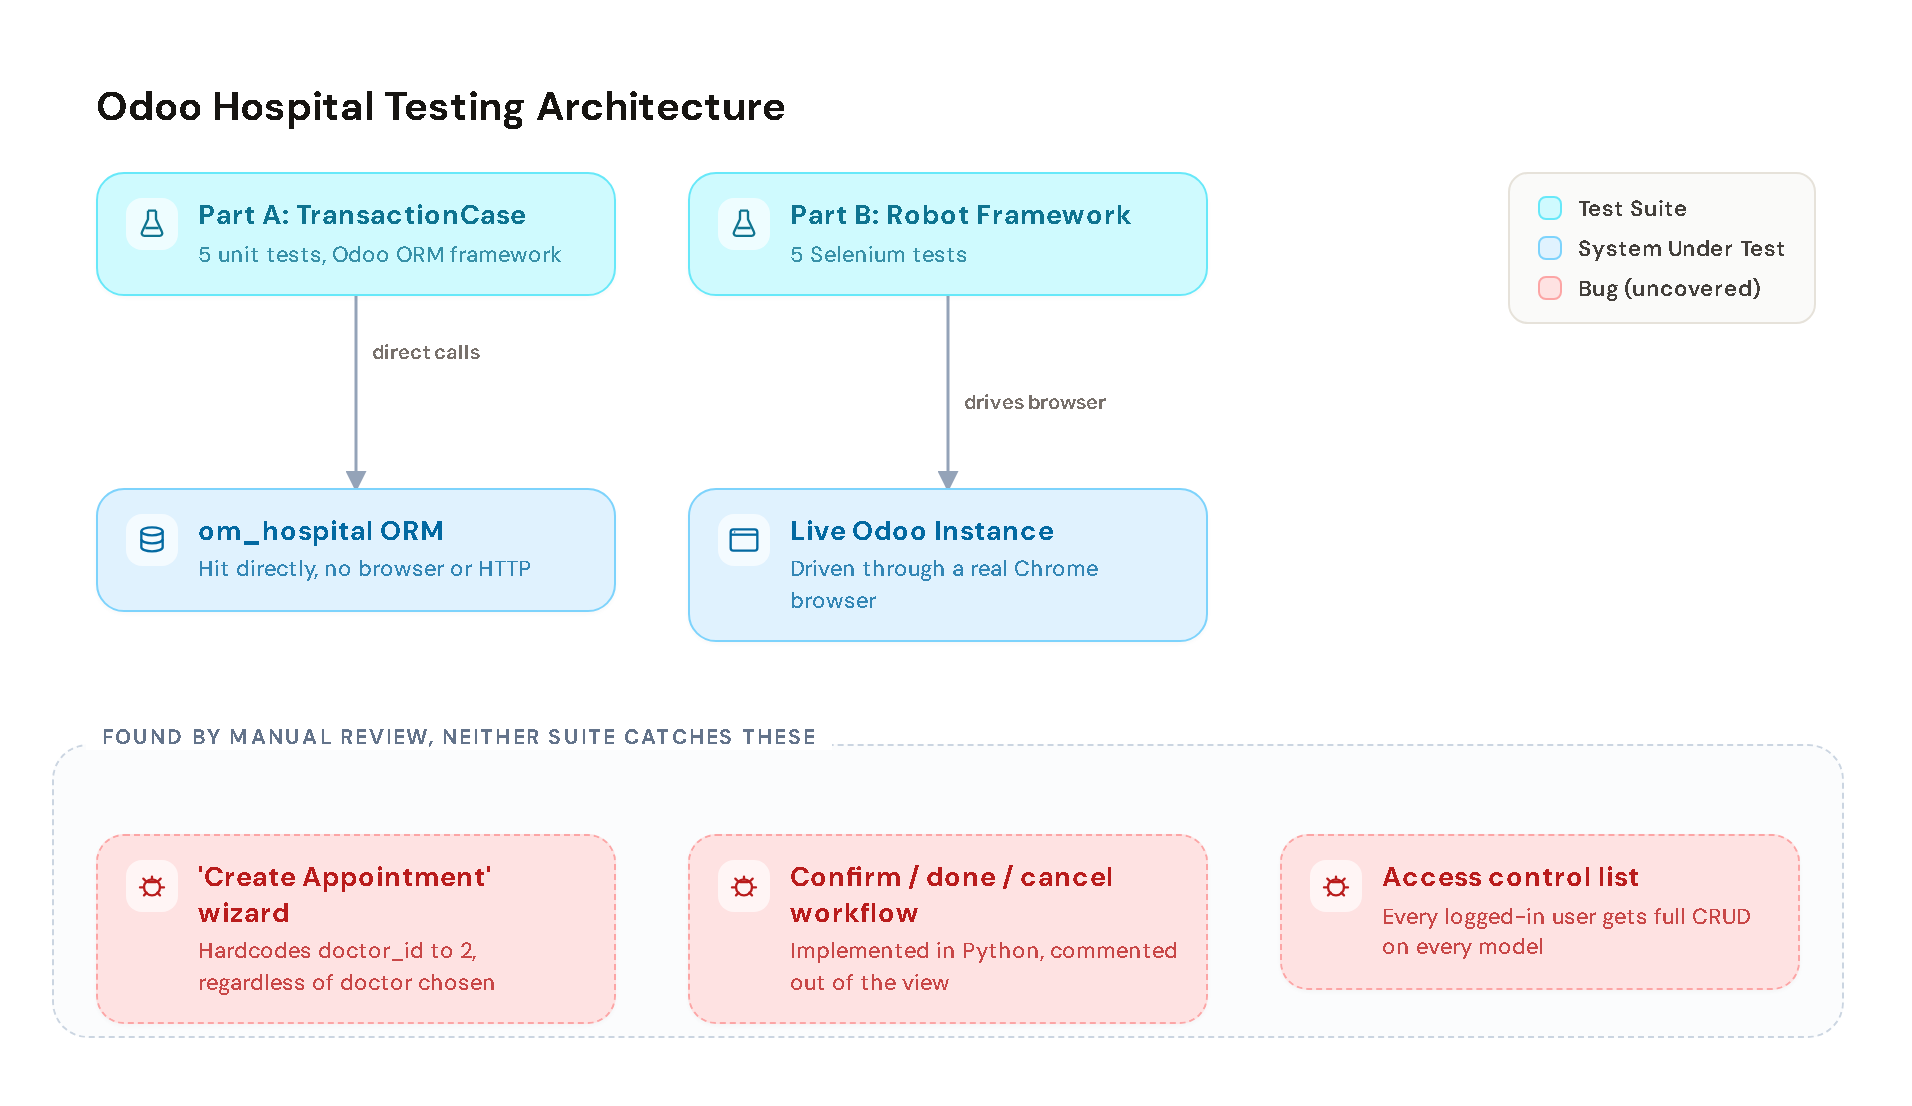Click '5 unit tests, Odoo ORM framework' text
This screenshot has height=1106, width=1912.
(379, 255)
